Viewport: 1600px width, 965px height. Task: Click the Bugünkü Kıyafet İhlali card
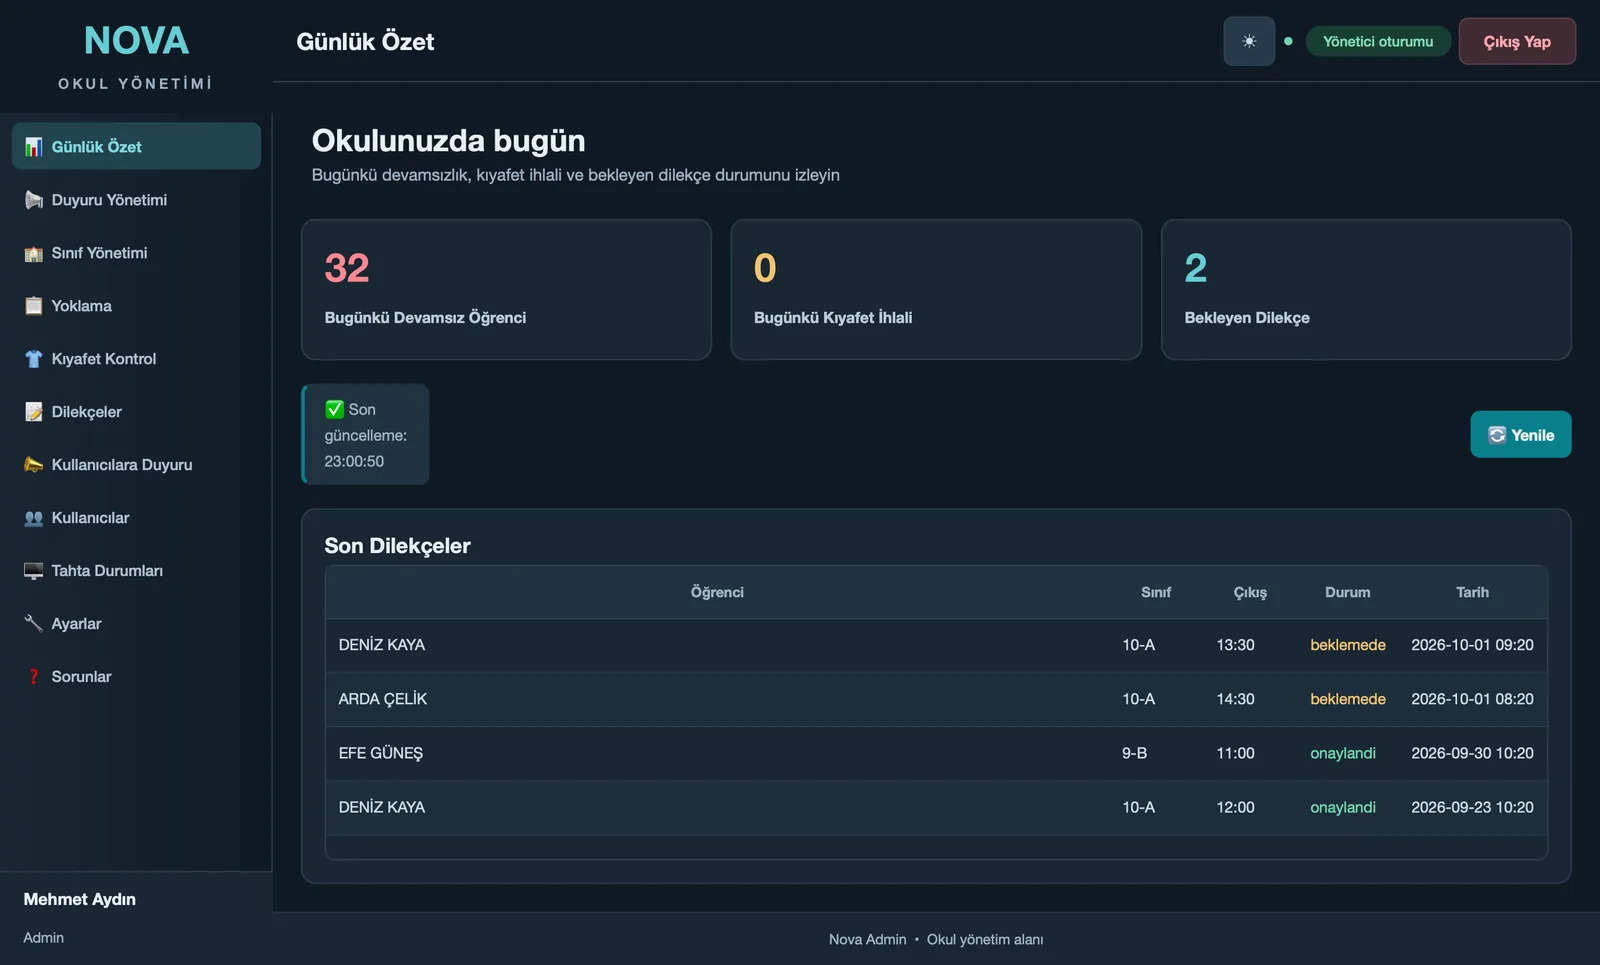tap(936, 290)
